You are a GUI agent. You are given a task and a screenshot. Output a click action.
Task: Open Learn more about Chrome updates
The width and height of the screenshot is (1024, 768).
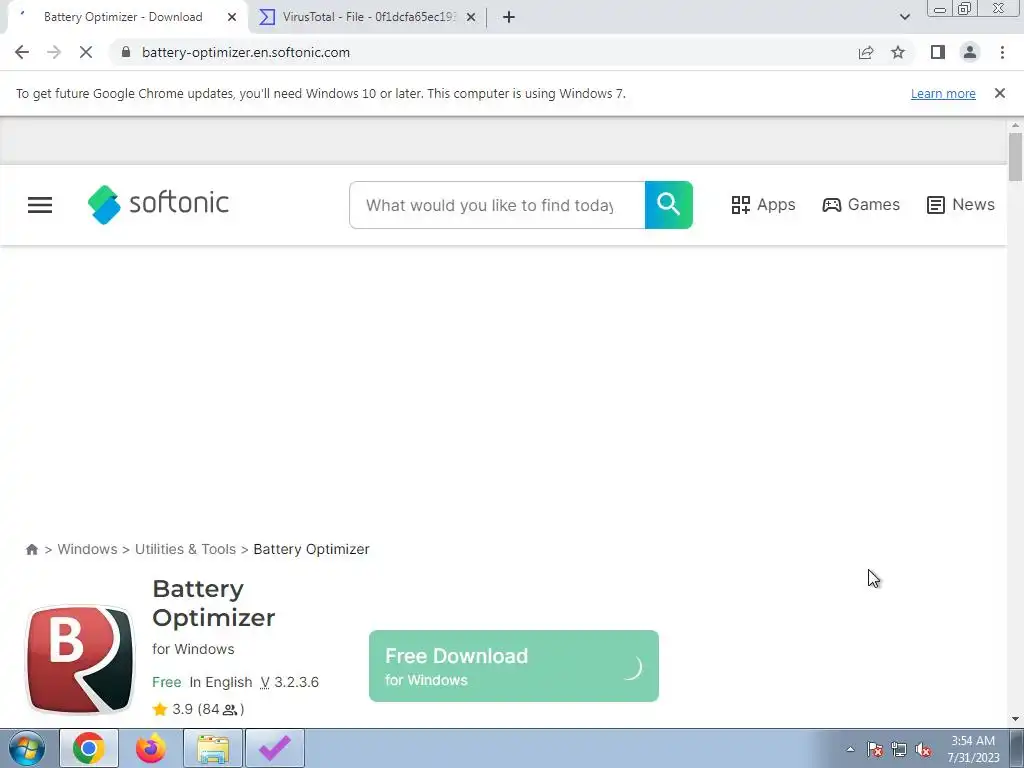(x=943, y=93)
